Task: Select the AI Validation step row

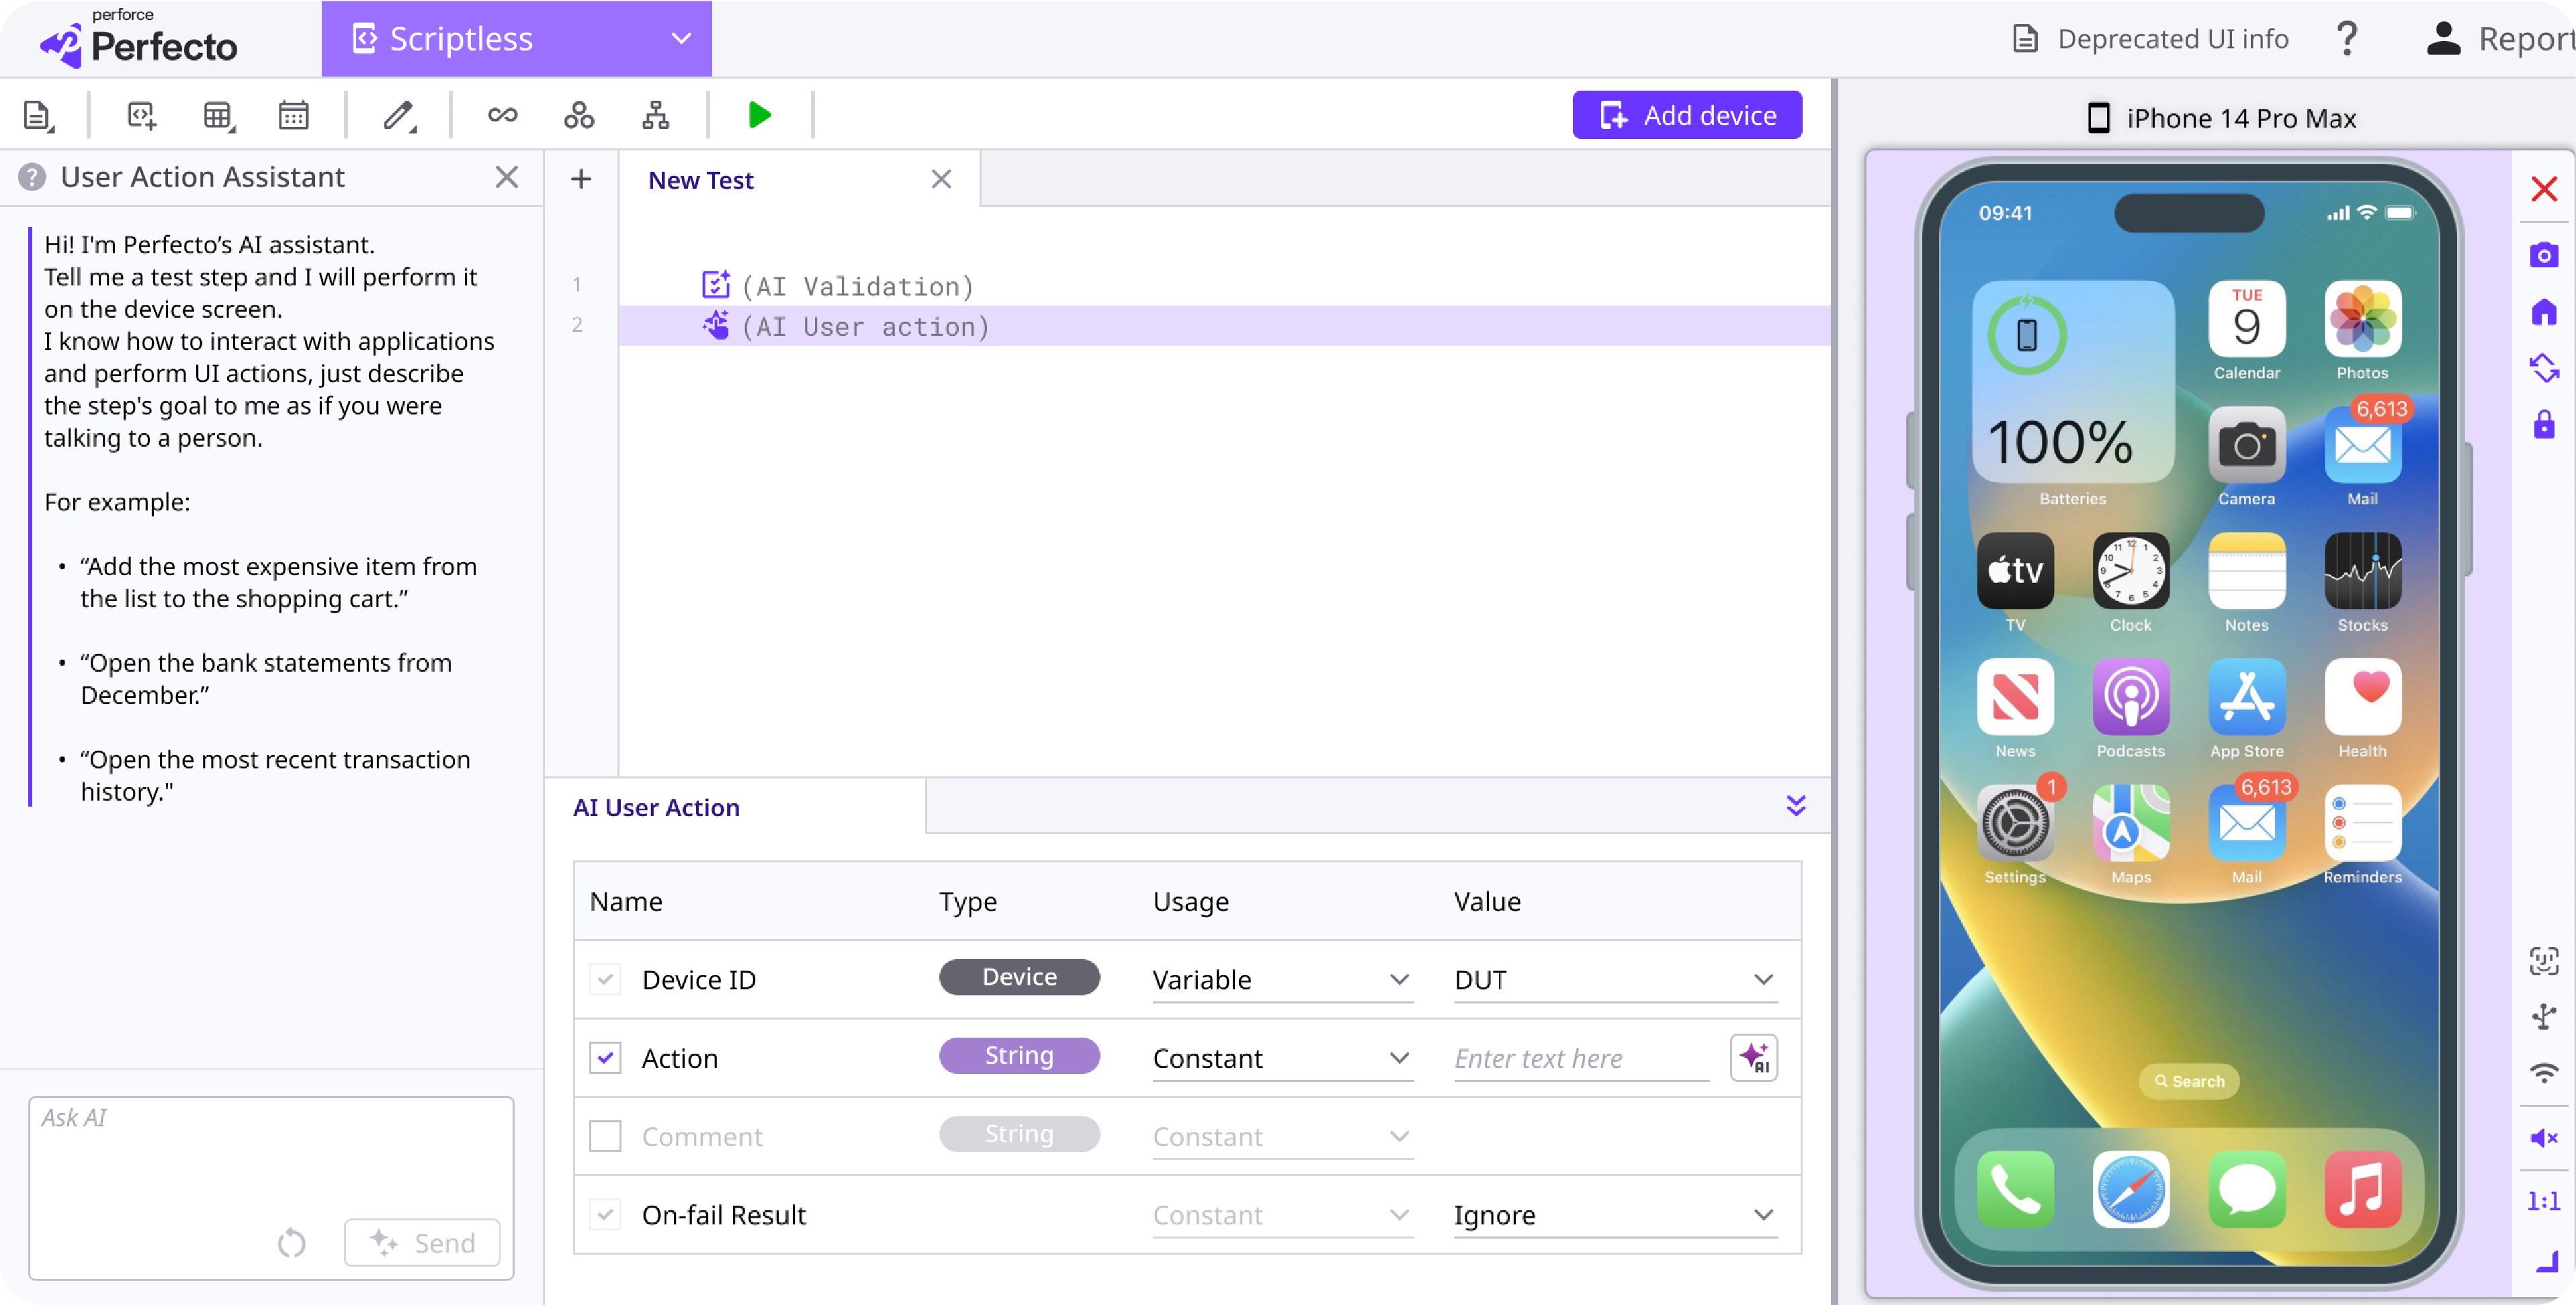Action: pyautogui.click(x=1224, y=286)
